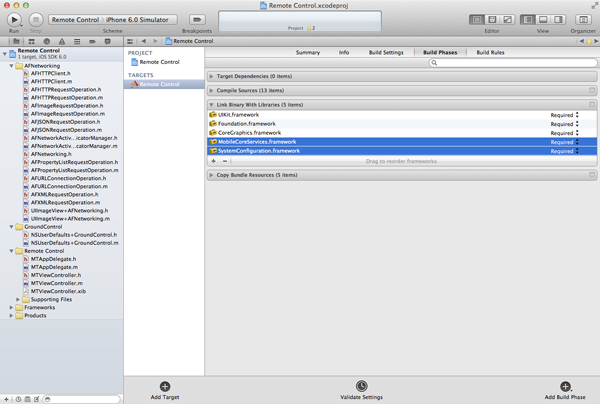Select the Assistant editor view

(492, 20)
